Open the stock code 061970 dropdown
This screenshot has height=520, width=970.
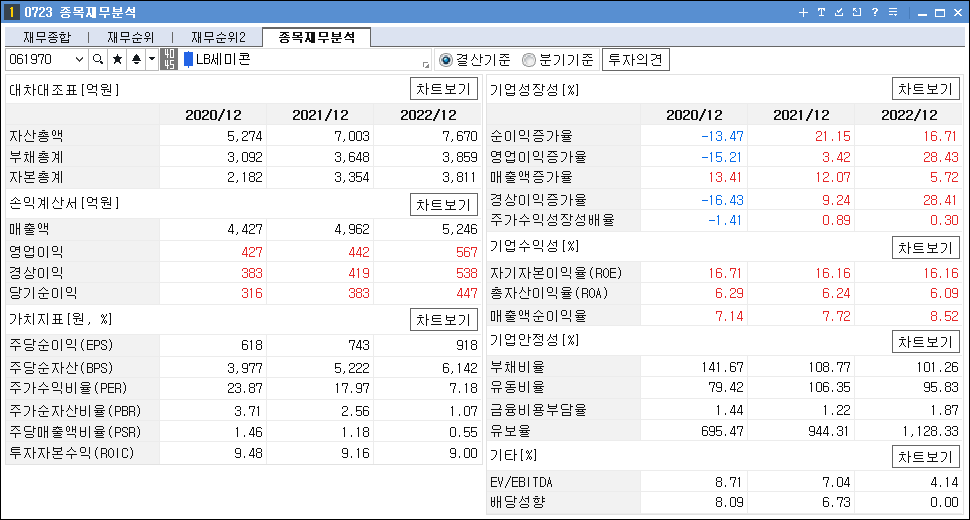[79, 59]
